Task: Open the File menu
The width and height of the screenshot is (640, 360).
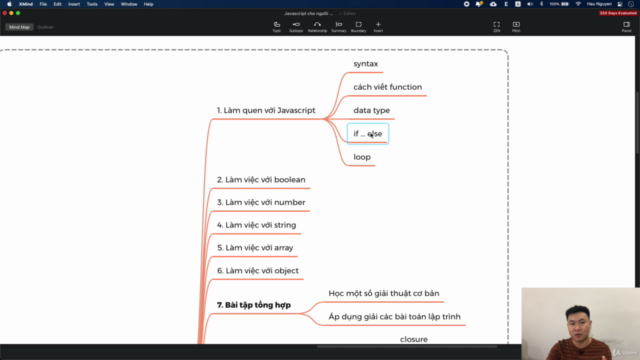Action: point(43,4)
